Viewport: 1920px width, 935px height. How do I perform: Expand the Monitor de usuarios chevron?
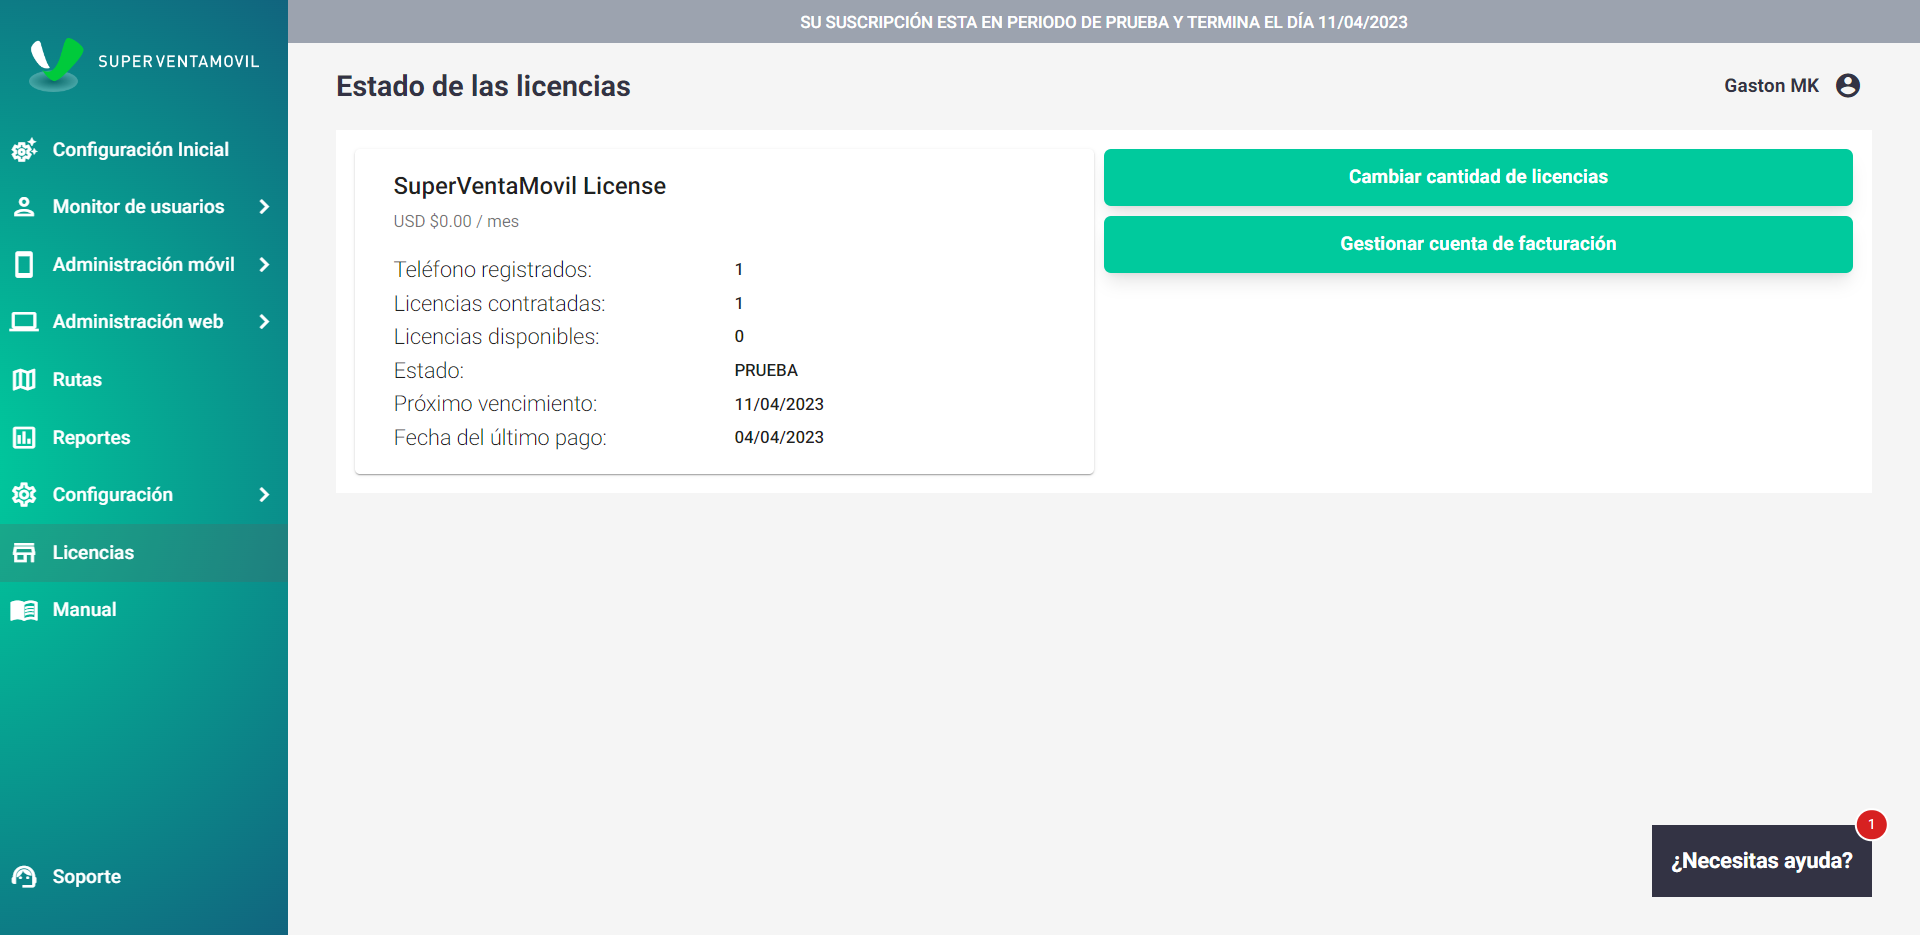(264, 207)
